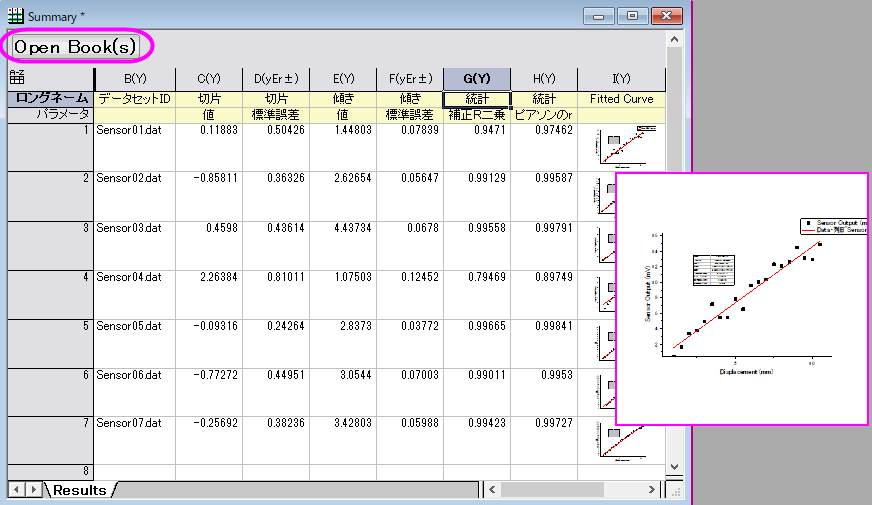This screenshot has width=872, height=505.
Task: Click the ピアソンのr parameter cell
Action: [544, 115]
